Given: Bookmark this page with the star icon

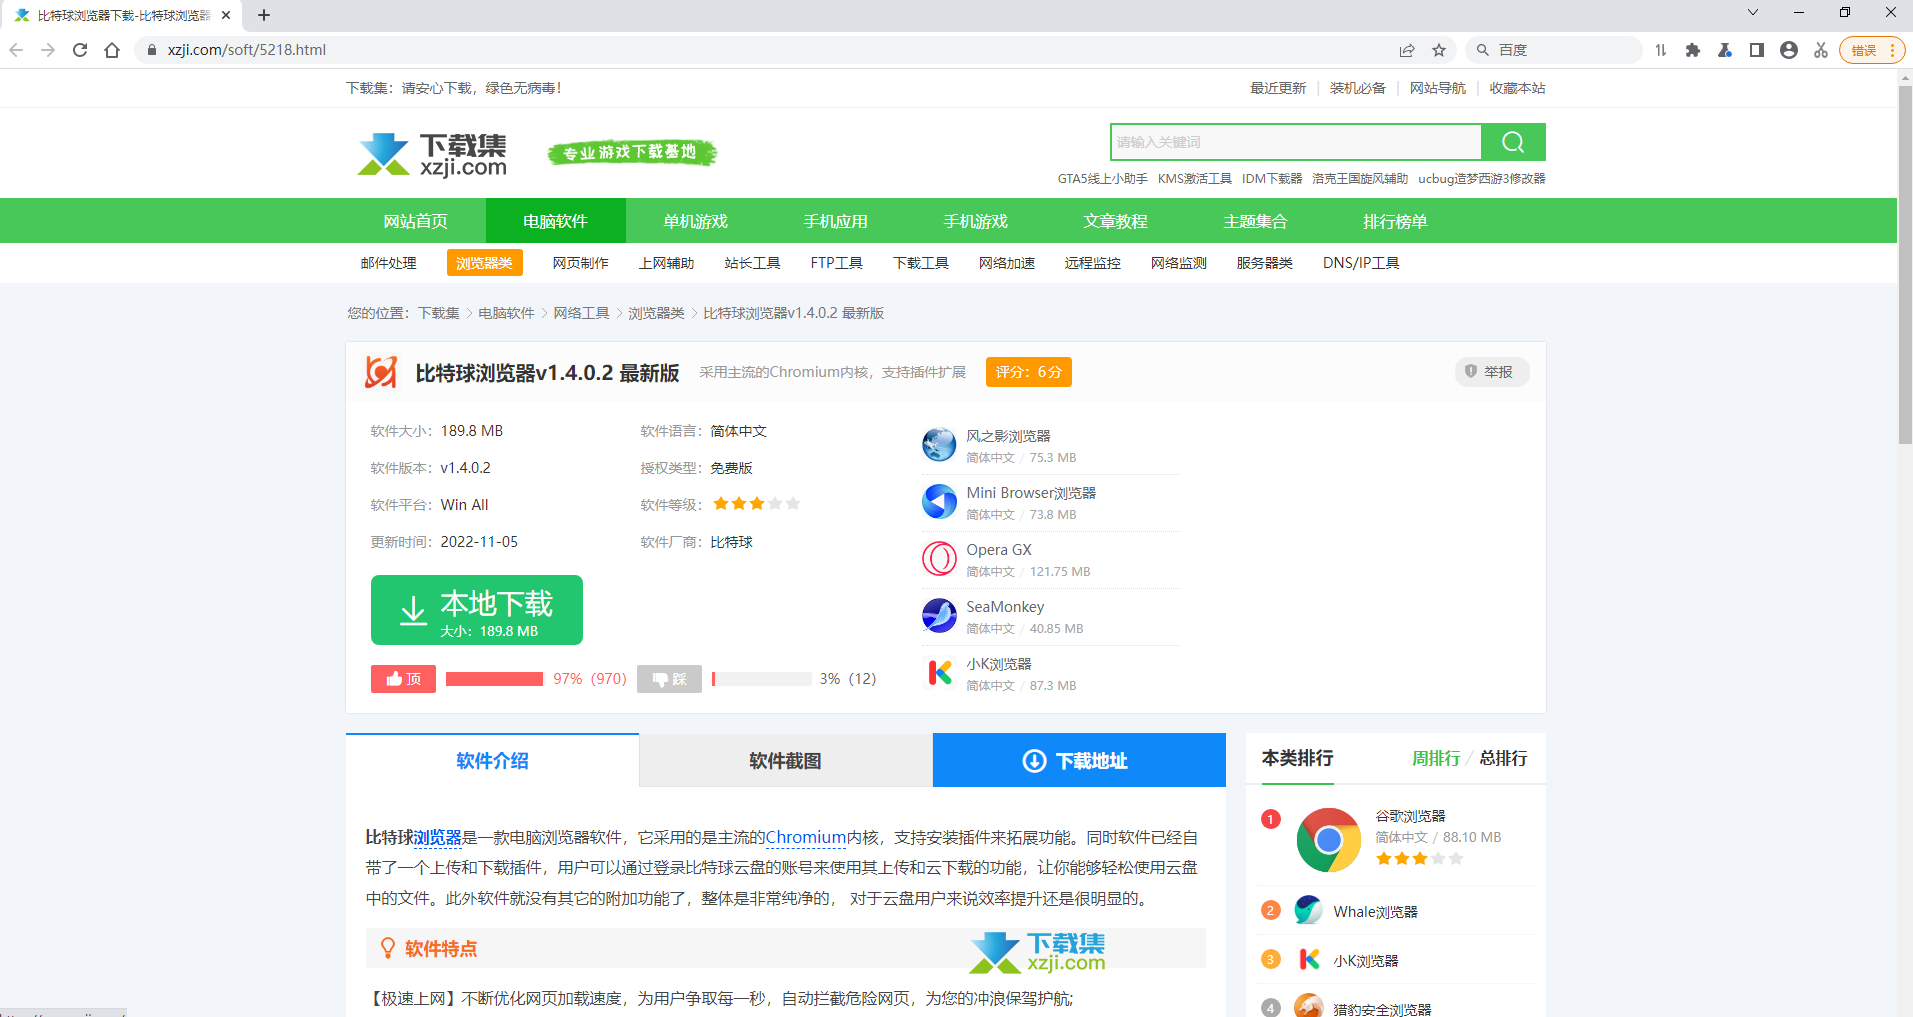Looking at the screenshot, I should 1439,50.
